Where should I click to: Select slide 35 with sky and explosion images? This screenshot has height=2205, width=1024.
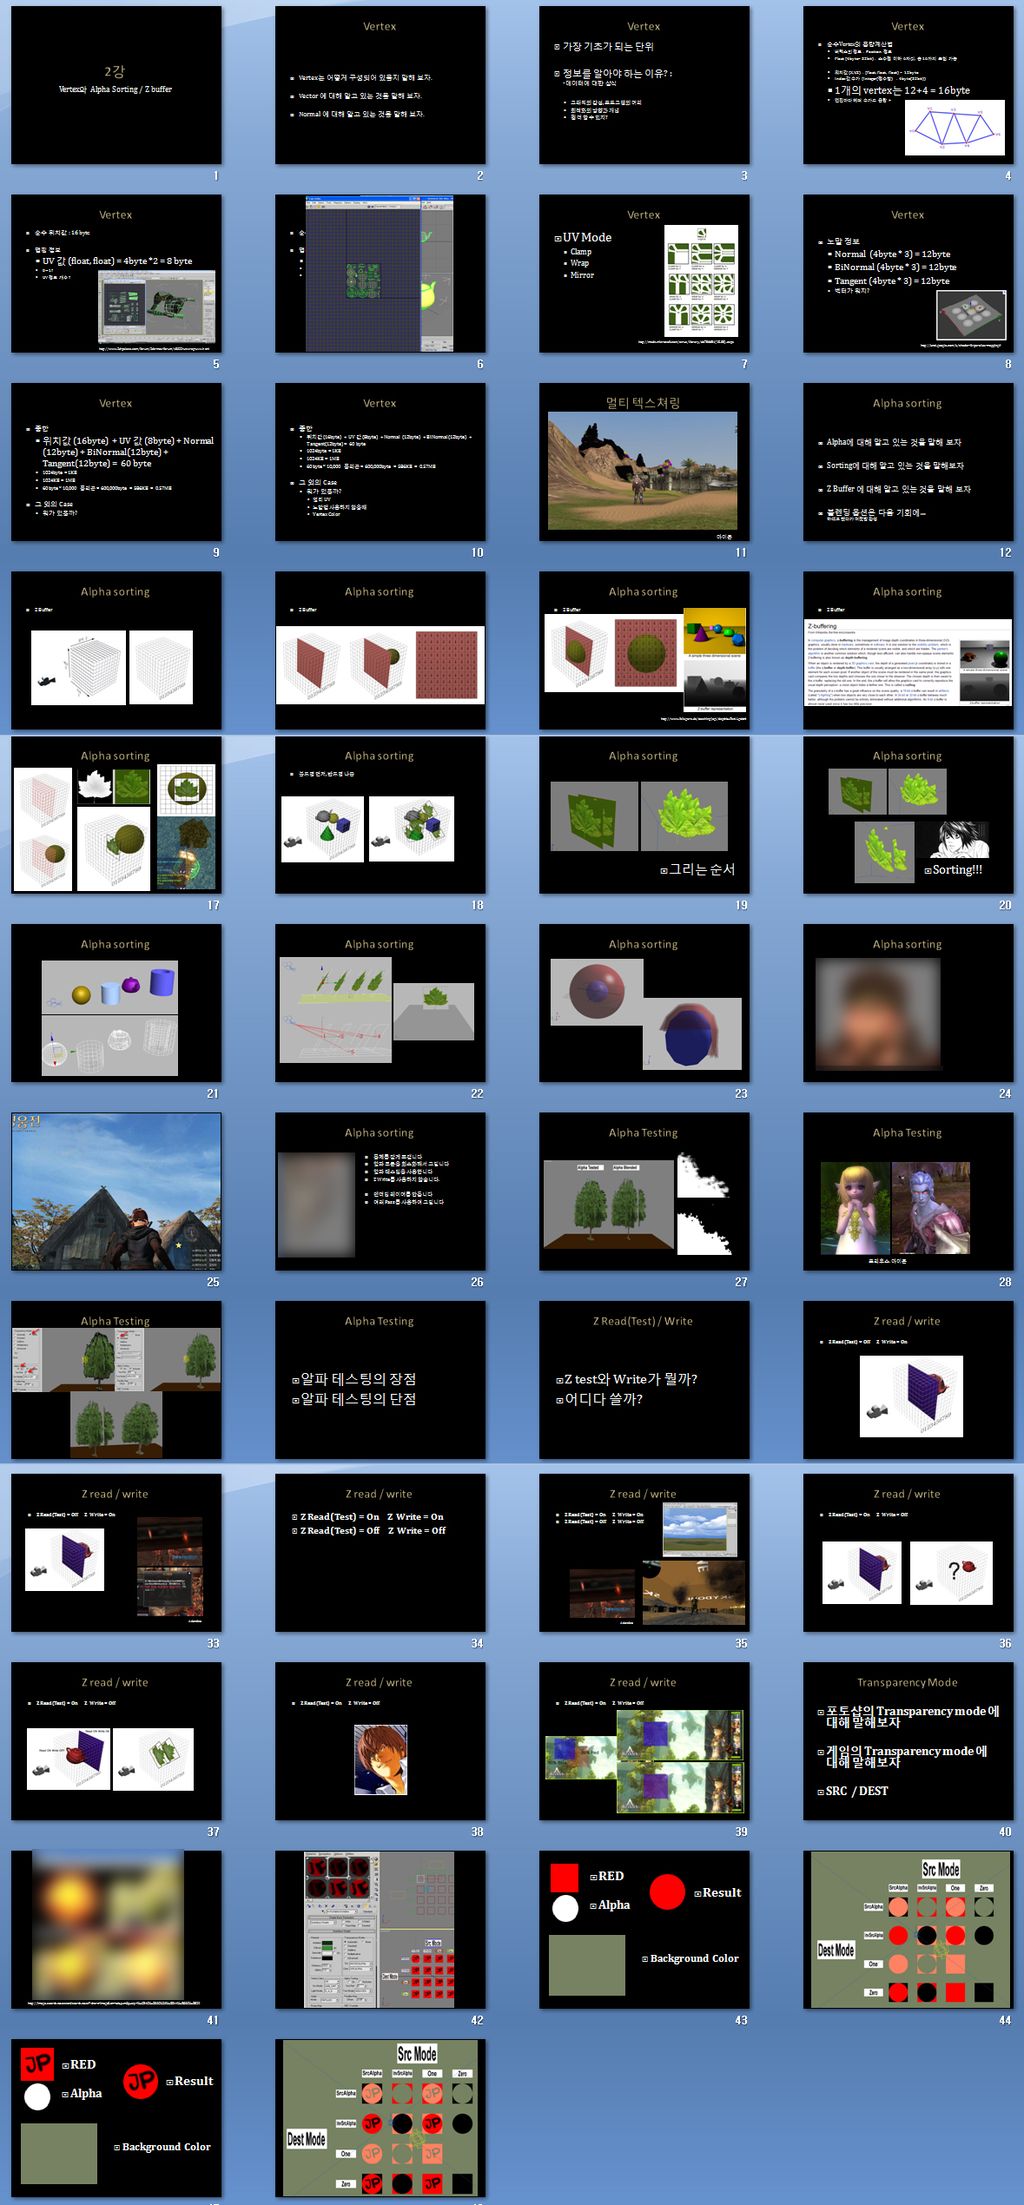pos(644,1553)
